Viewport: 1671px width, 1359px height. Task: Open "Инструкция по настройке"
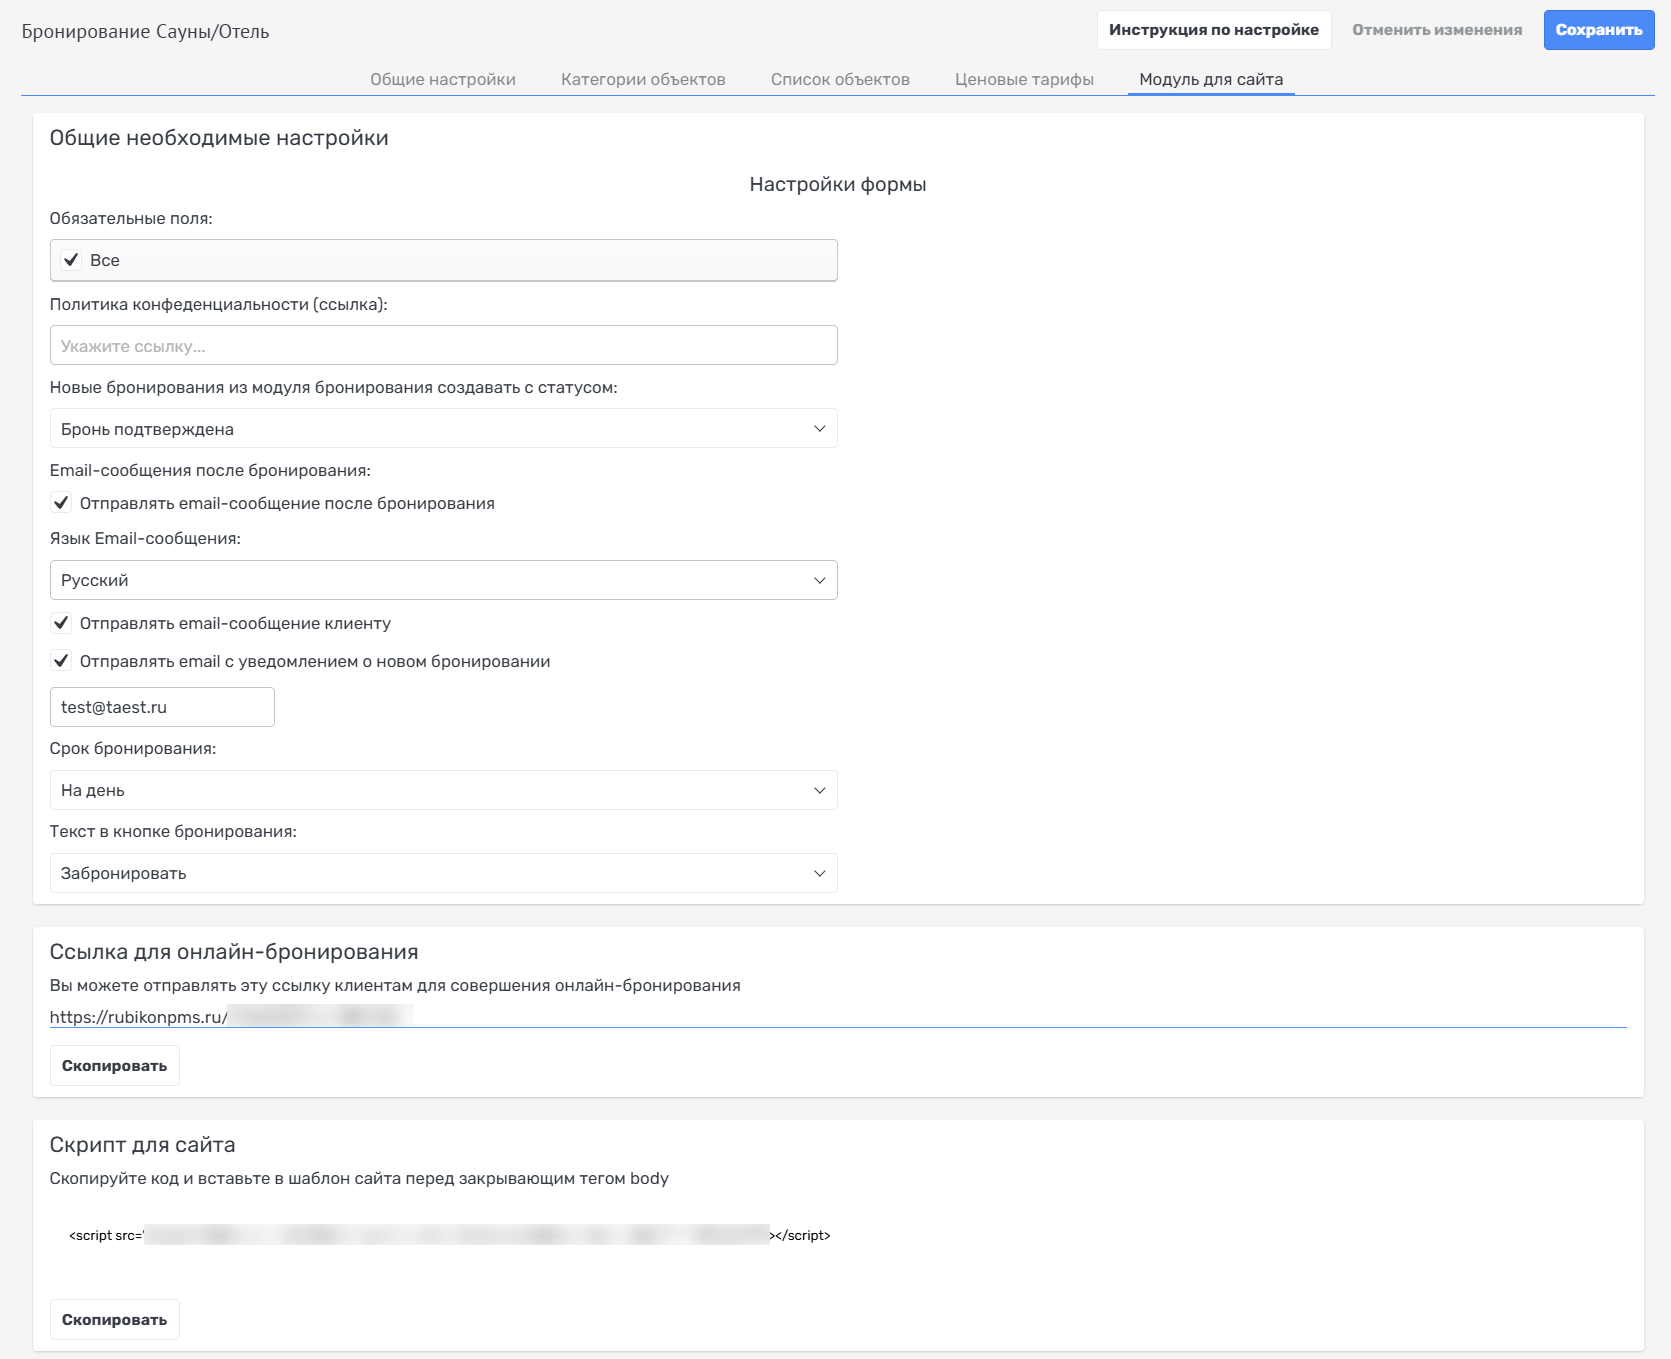pos(1214,30)
